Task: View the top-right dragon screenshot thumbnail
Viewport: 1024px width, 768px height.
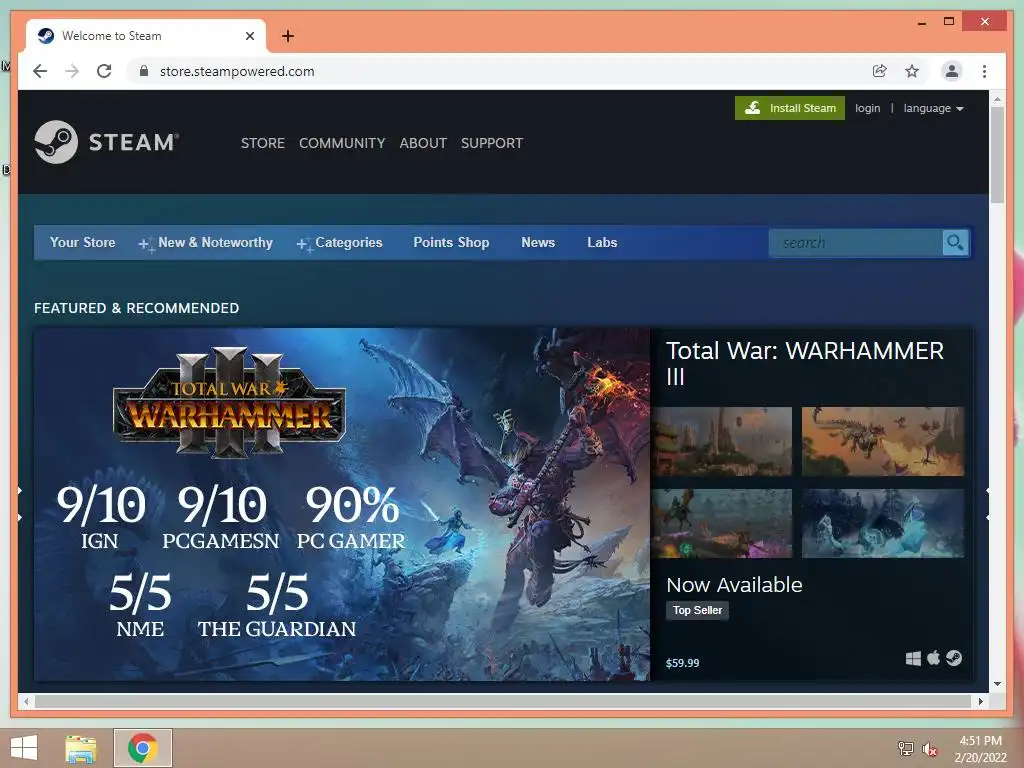Action: click(x=883, y=441)
